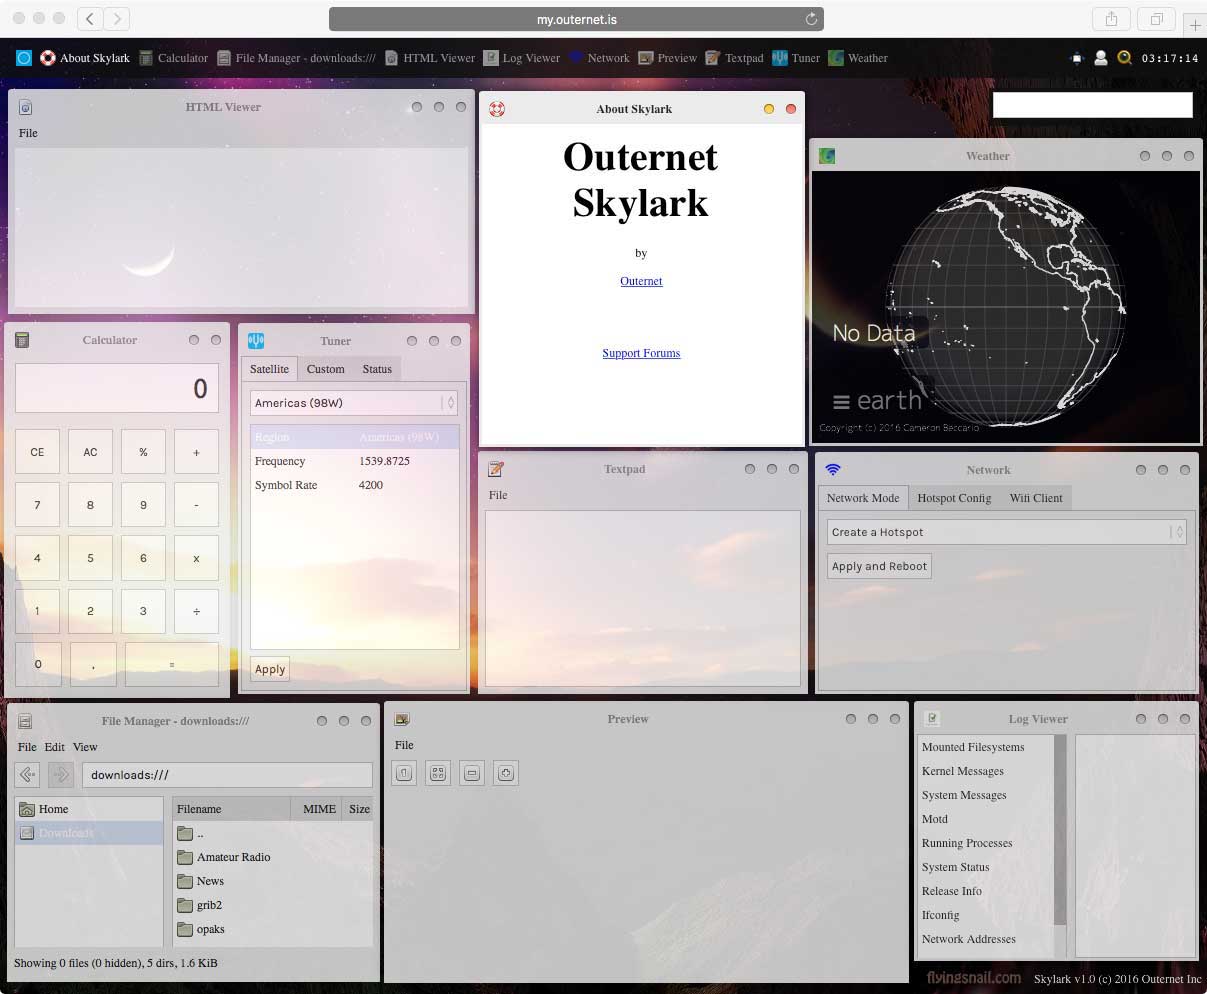Open Edit menu in File Manager

pyautogui.click(x=54, y=747)
